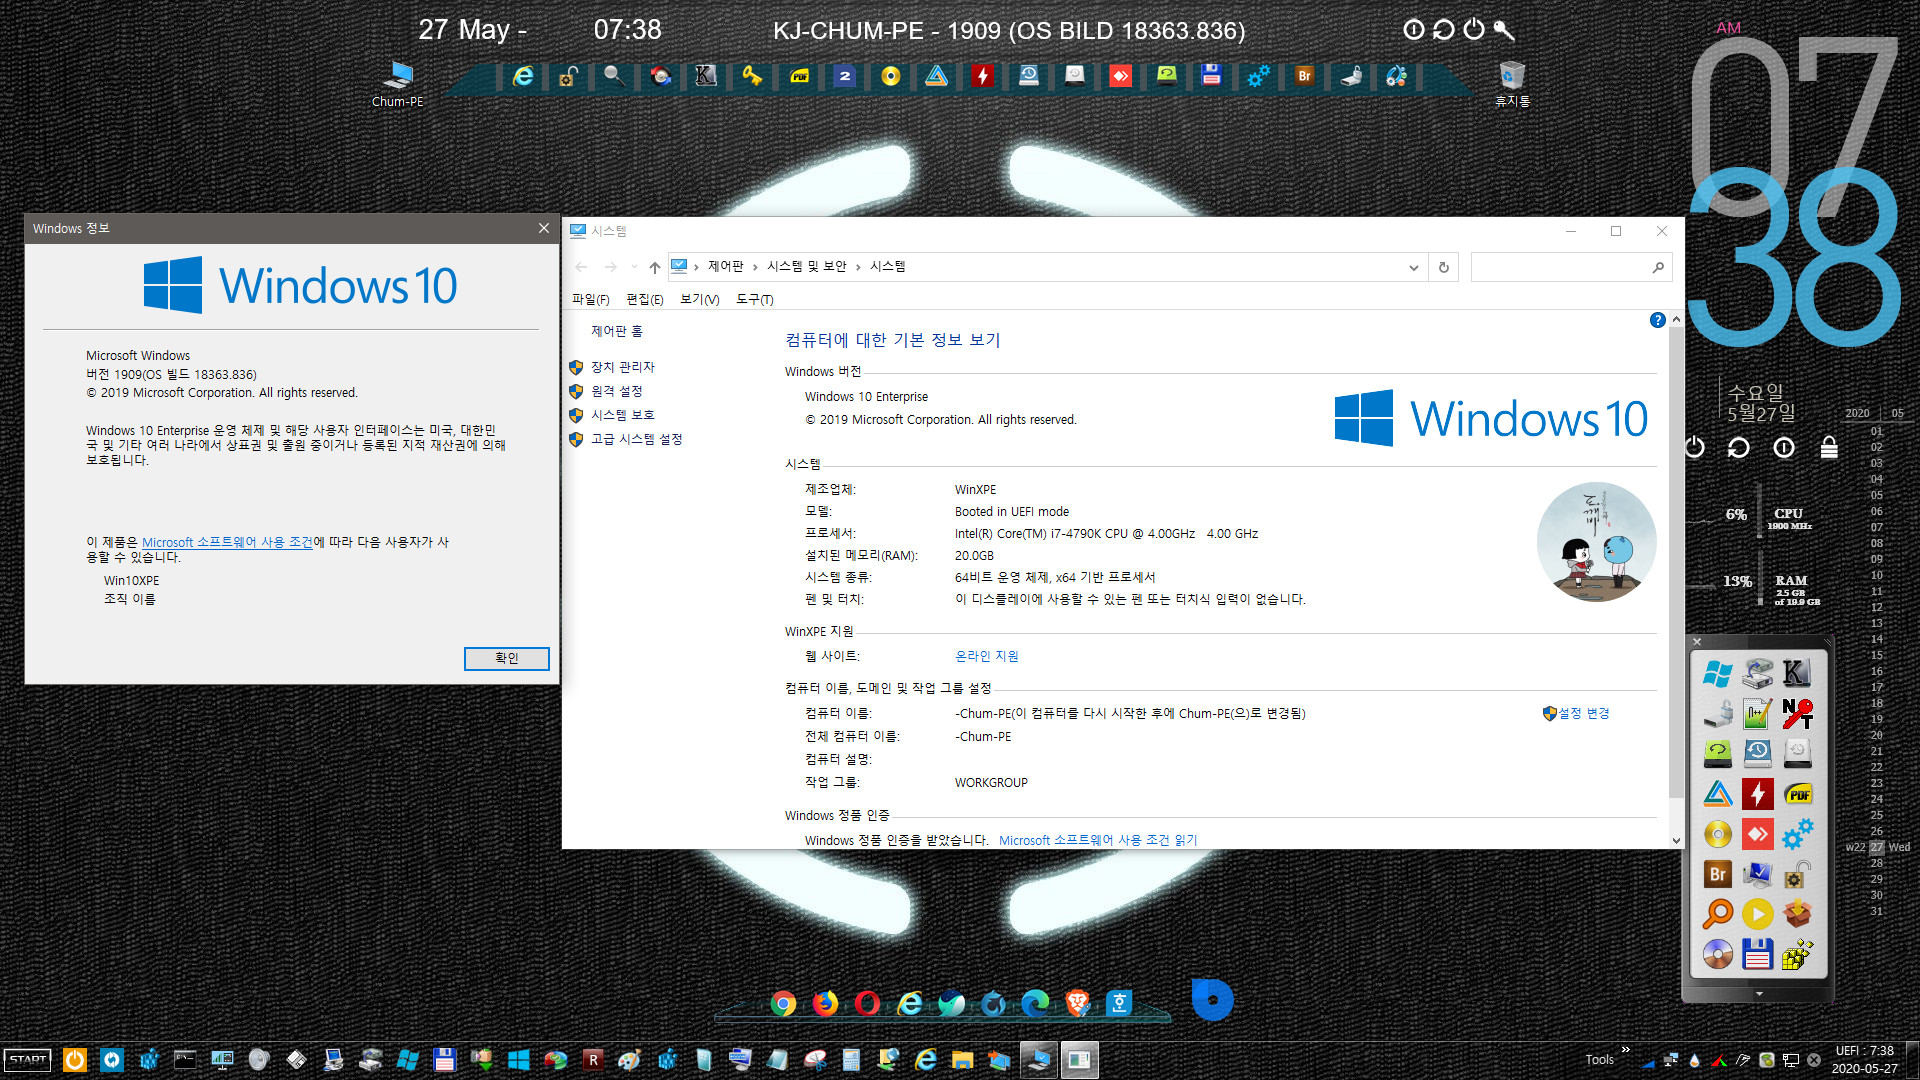Launch the yellow play button in side panel
The image size is (1920, 1080).
1757,914
